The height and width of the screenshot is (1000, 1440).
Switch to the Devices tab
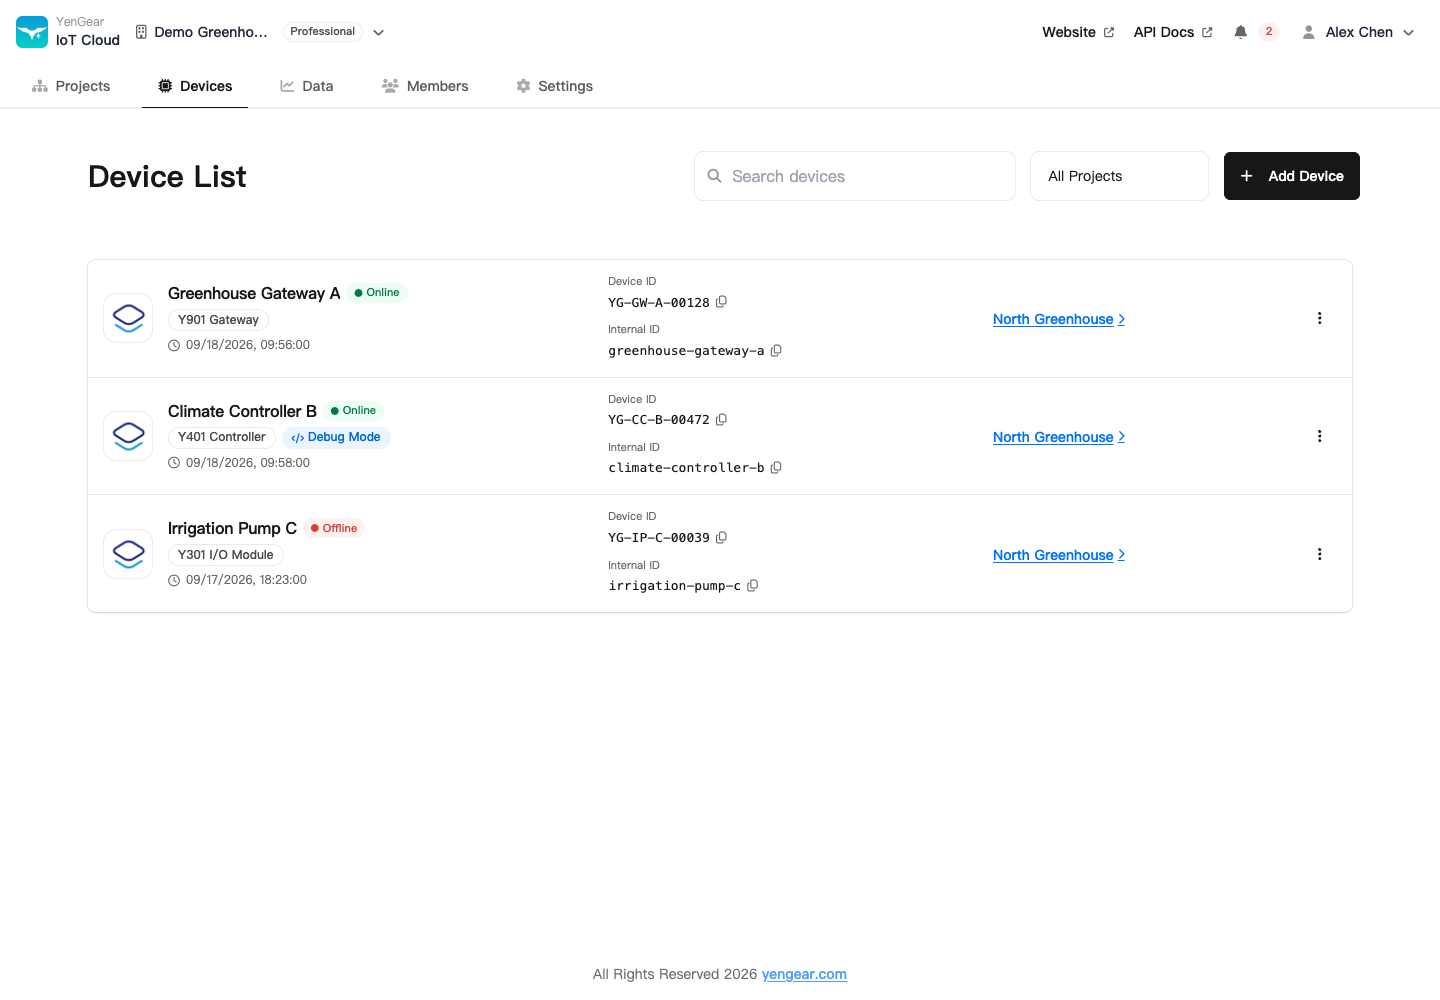point(195,86)
